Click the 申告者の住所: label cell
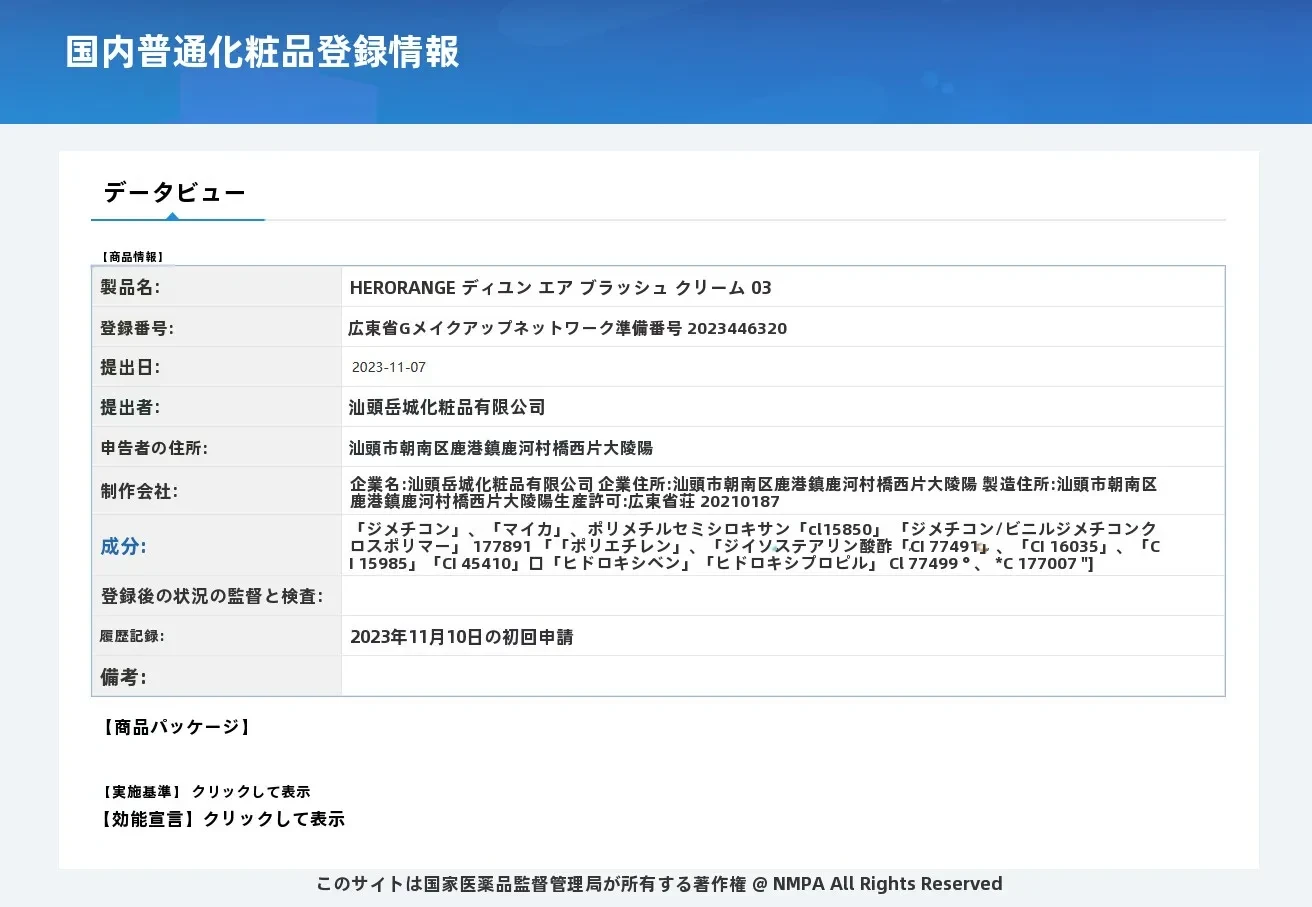 coord(217,447)
